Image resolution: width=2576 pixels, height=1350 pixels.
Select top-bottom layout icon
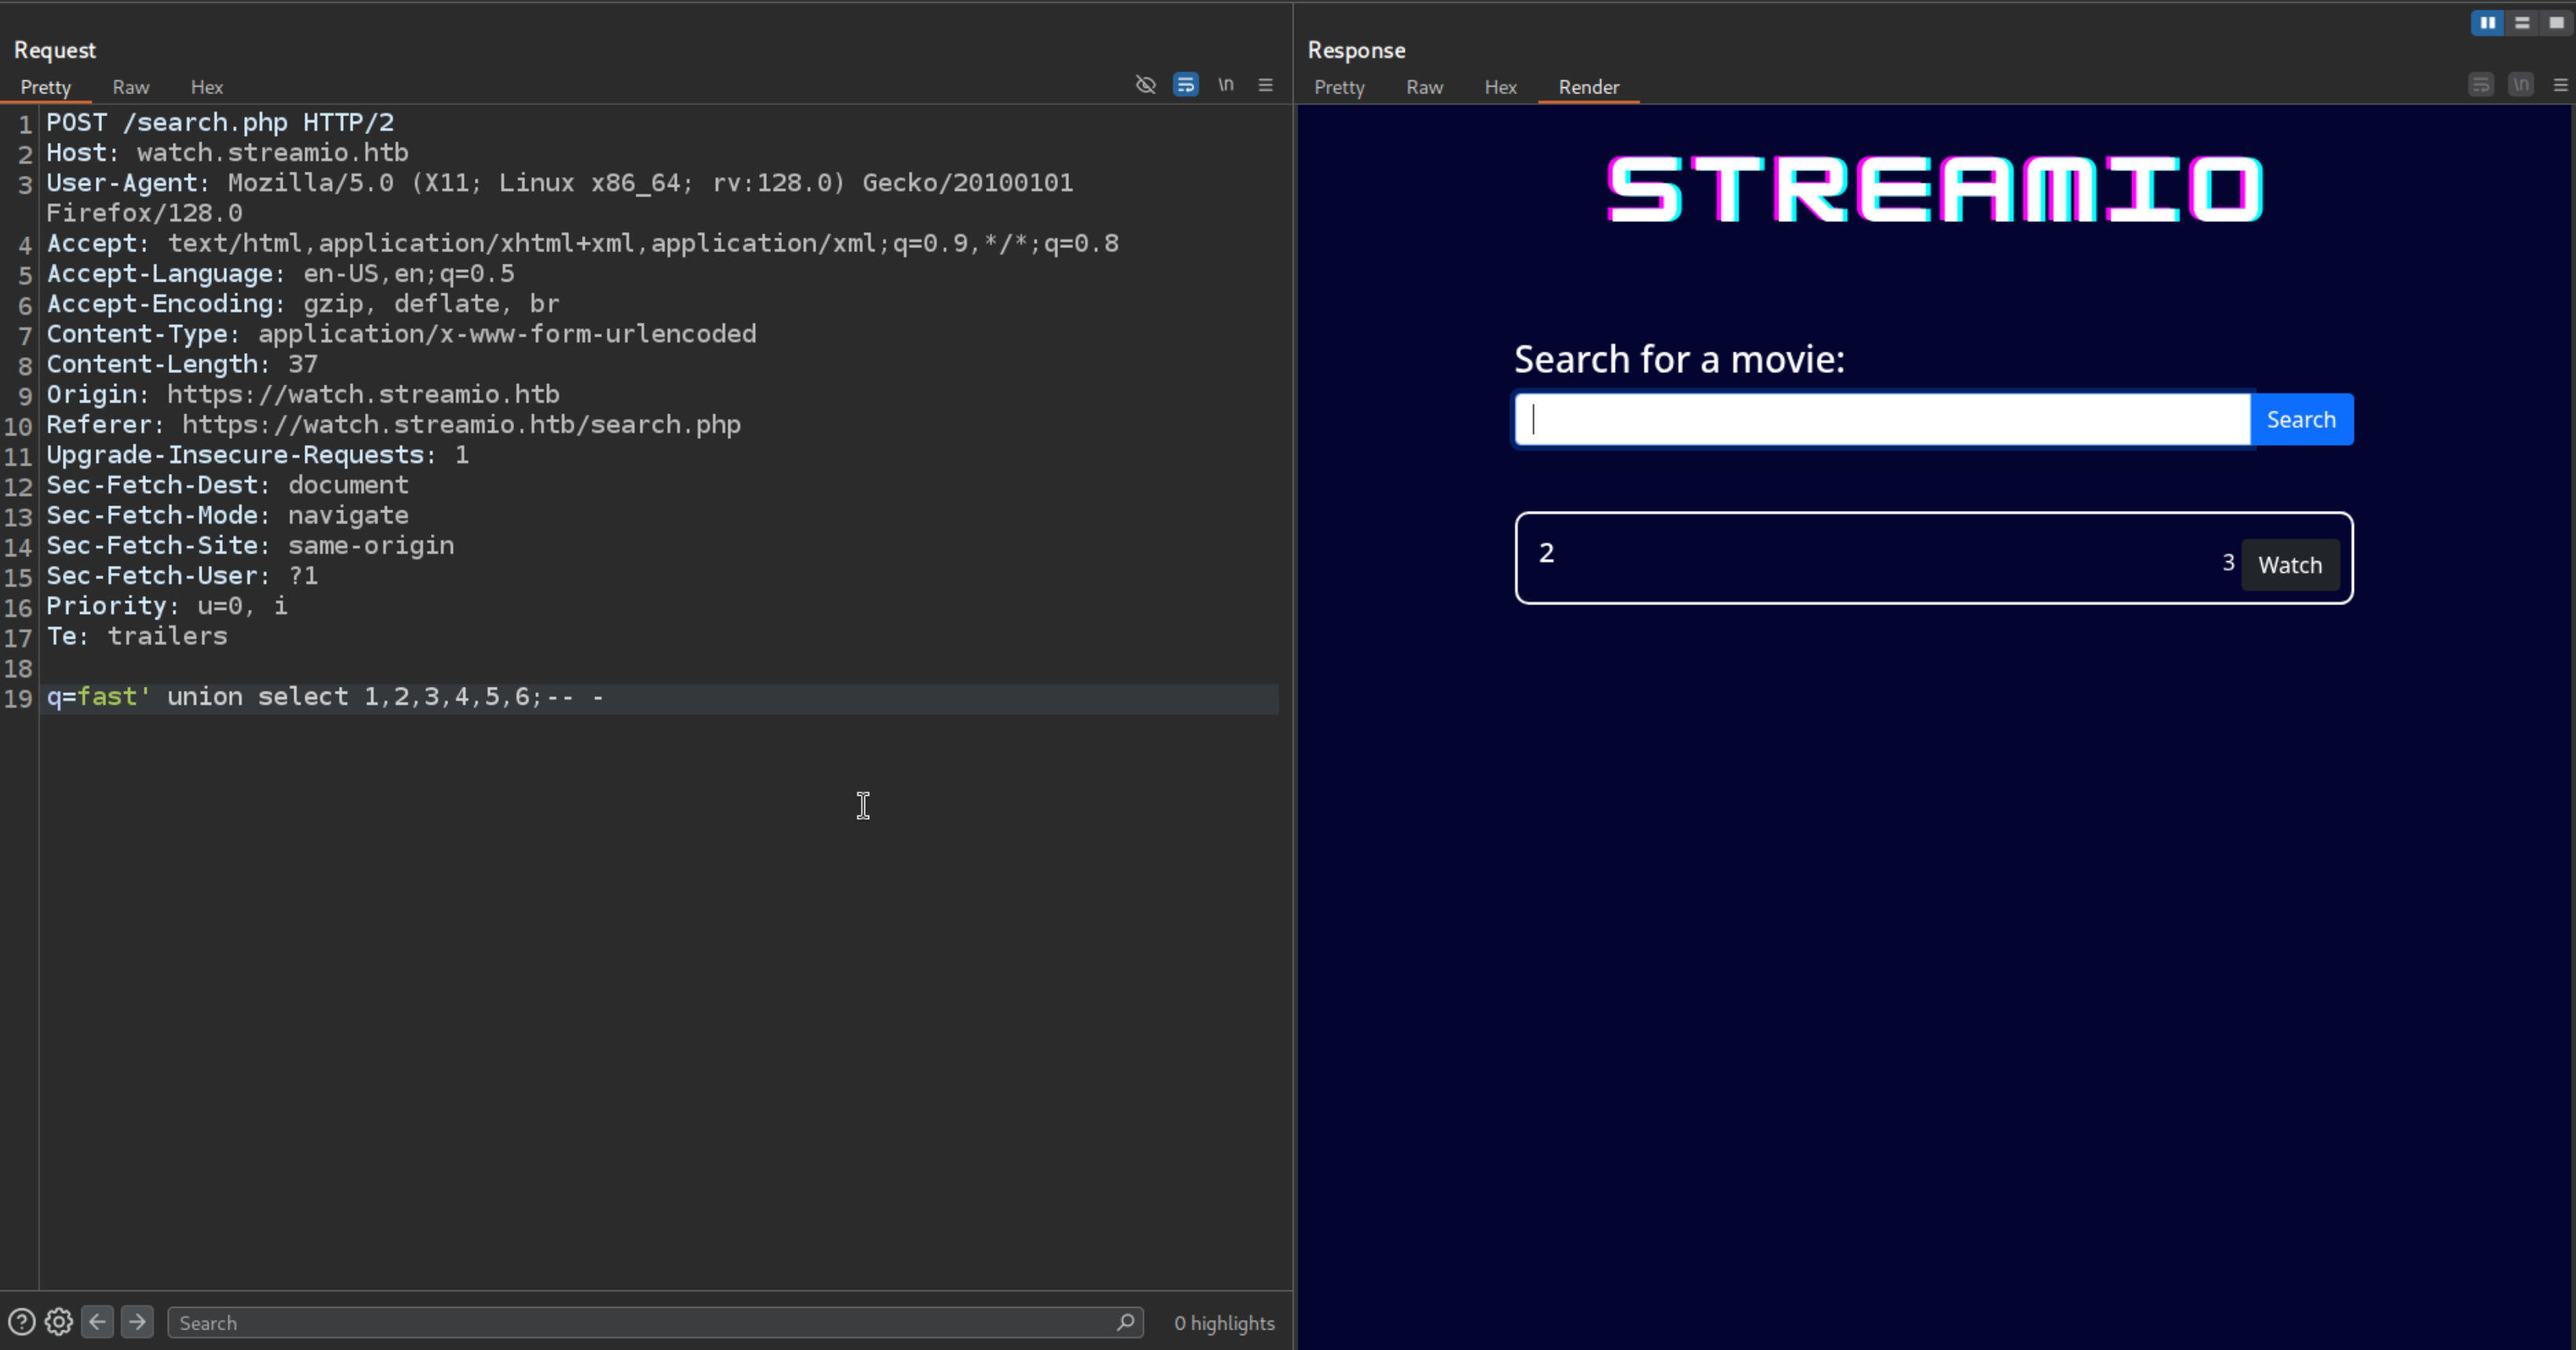point(2522,22)
